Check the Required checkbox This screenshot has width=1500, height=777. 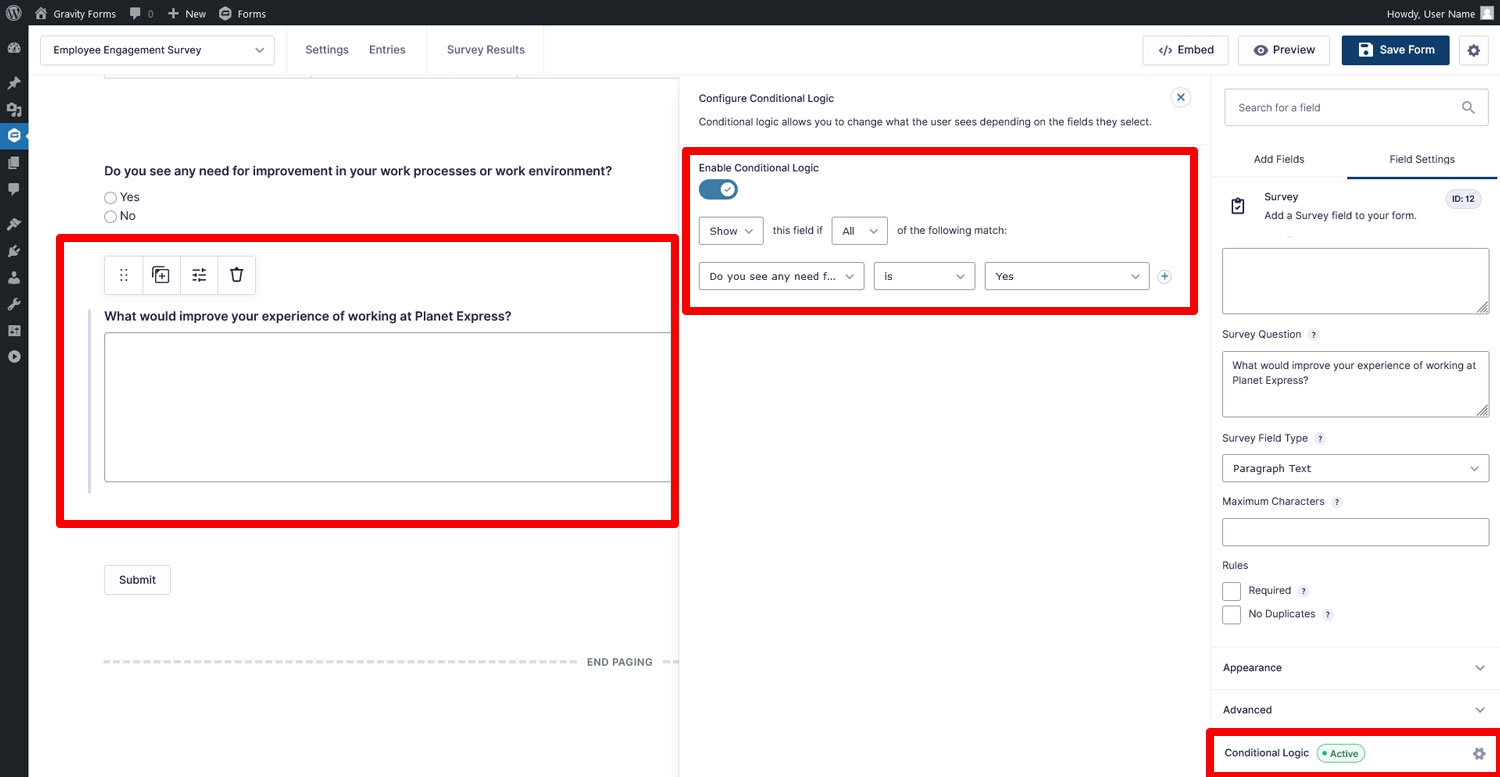click(x=1232, y=591)
